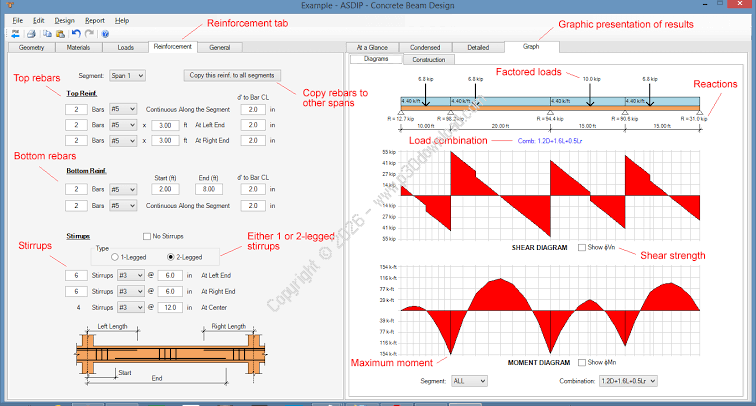Click stirrup spacing 6.0 field At Right End
The image size is (756, 406).
pos(170,292)
